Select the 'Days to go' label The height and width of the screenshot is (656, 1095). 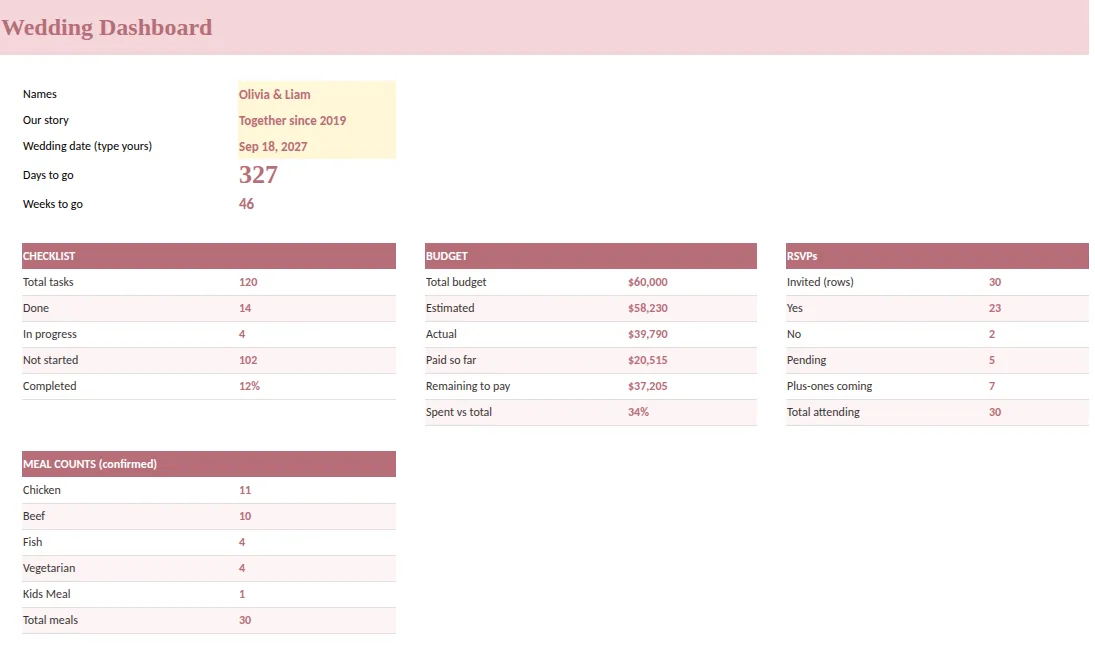point(48,175)
